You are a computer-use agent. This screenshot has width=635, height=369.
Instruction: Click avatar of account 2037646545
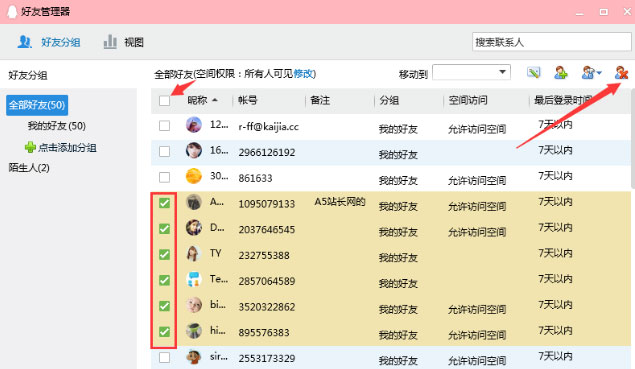(194, 228)
